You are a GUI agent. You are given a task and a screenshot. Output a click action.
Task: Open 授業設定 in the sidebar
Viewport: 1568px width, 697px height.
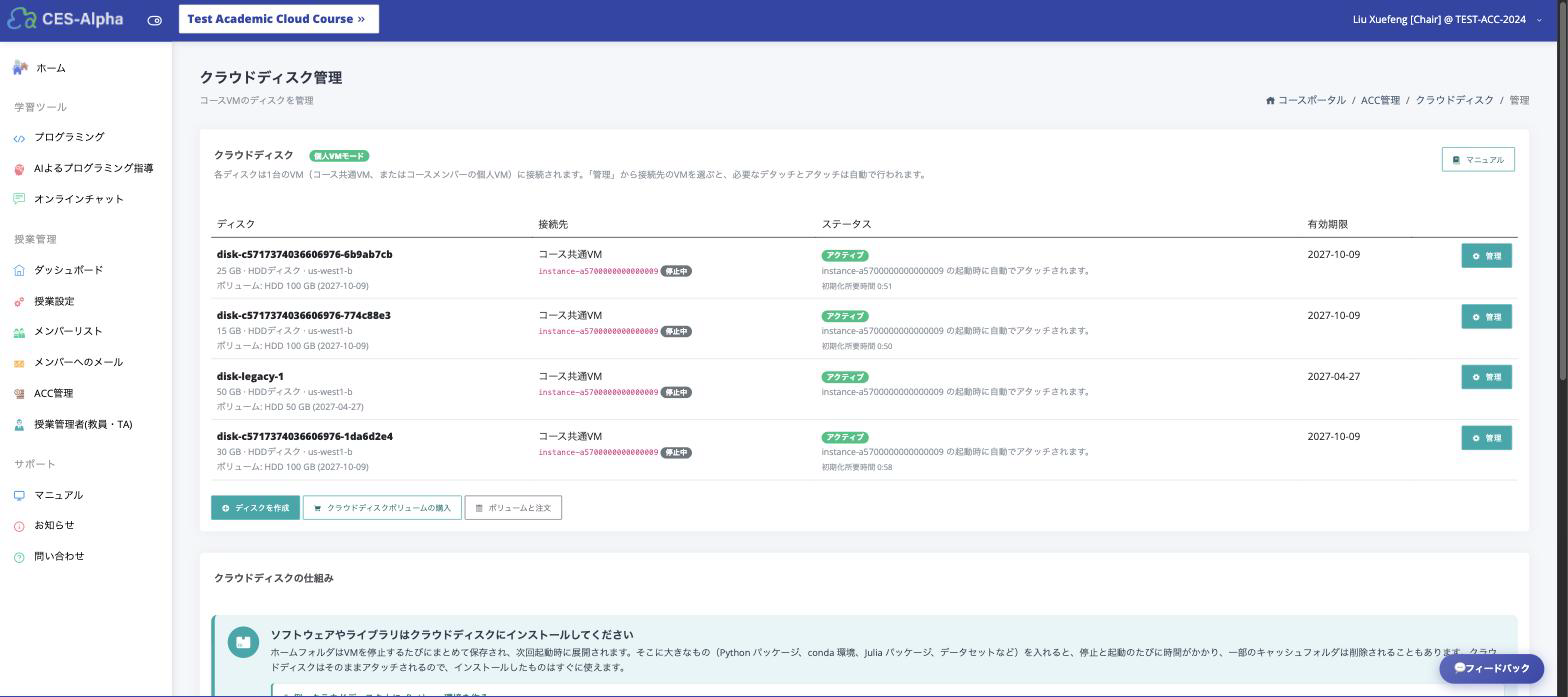click(x=54, y=301)
